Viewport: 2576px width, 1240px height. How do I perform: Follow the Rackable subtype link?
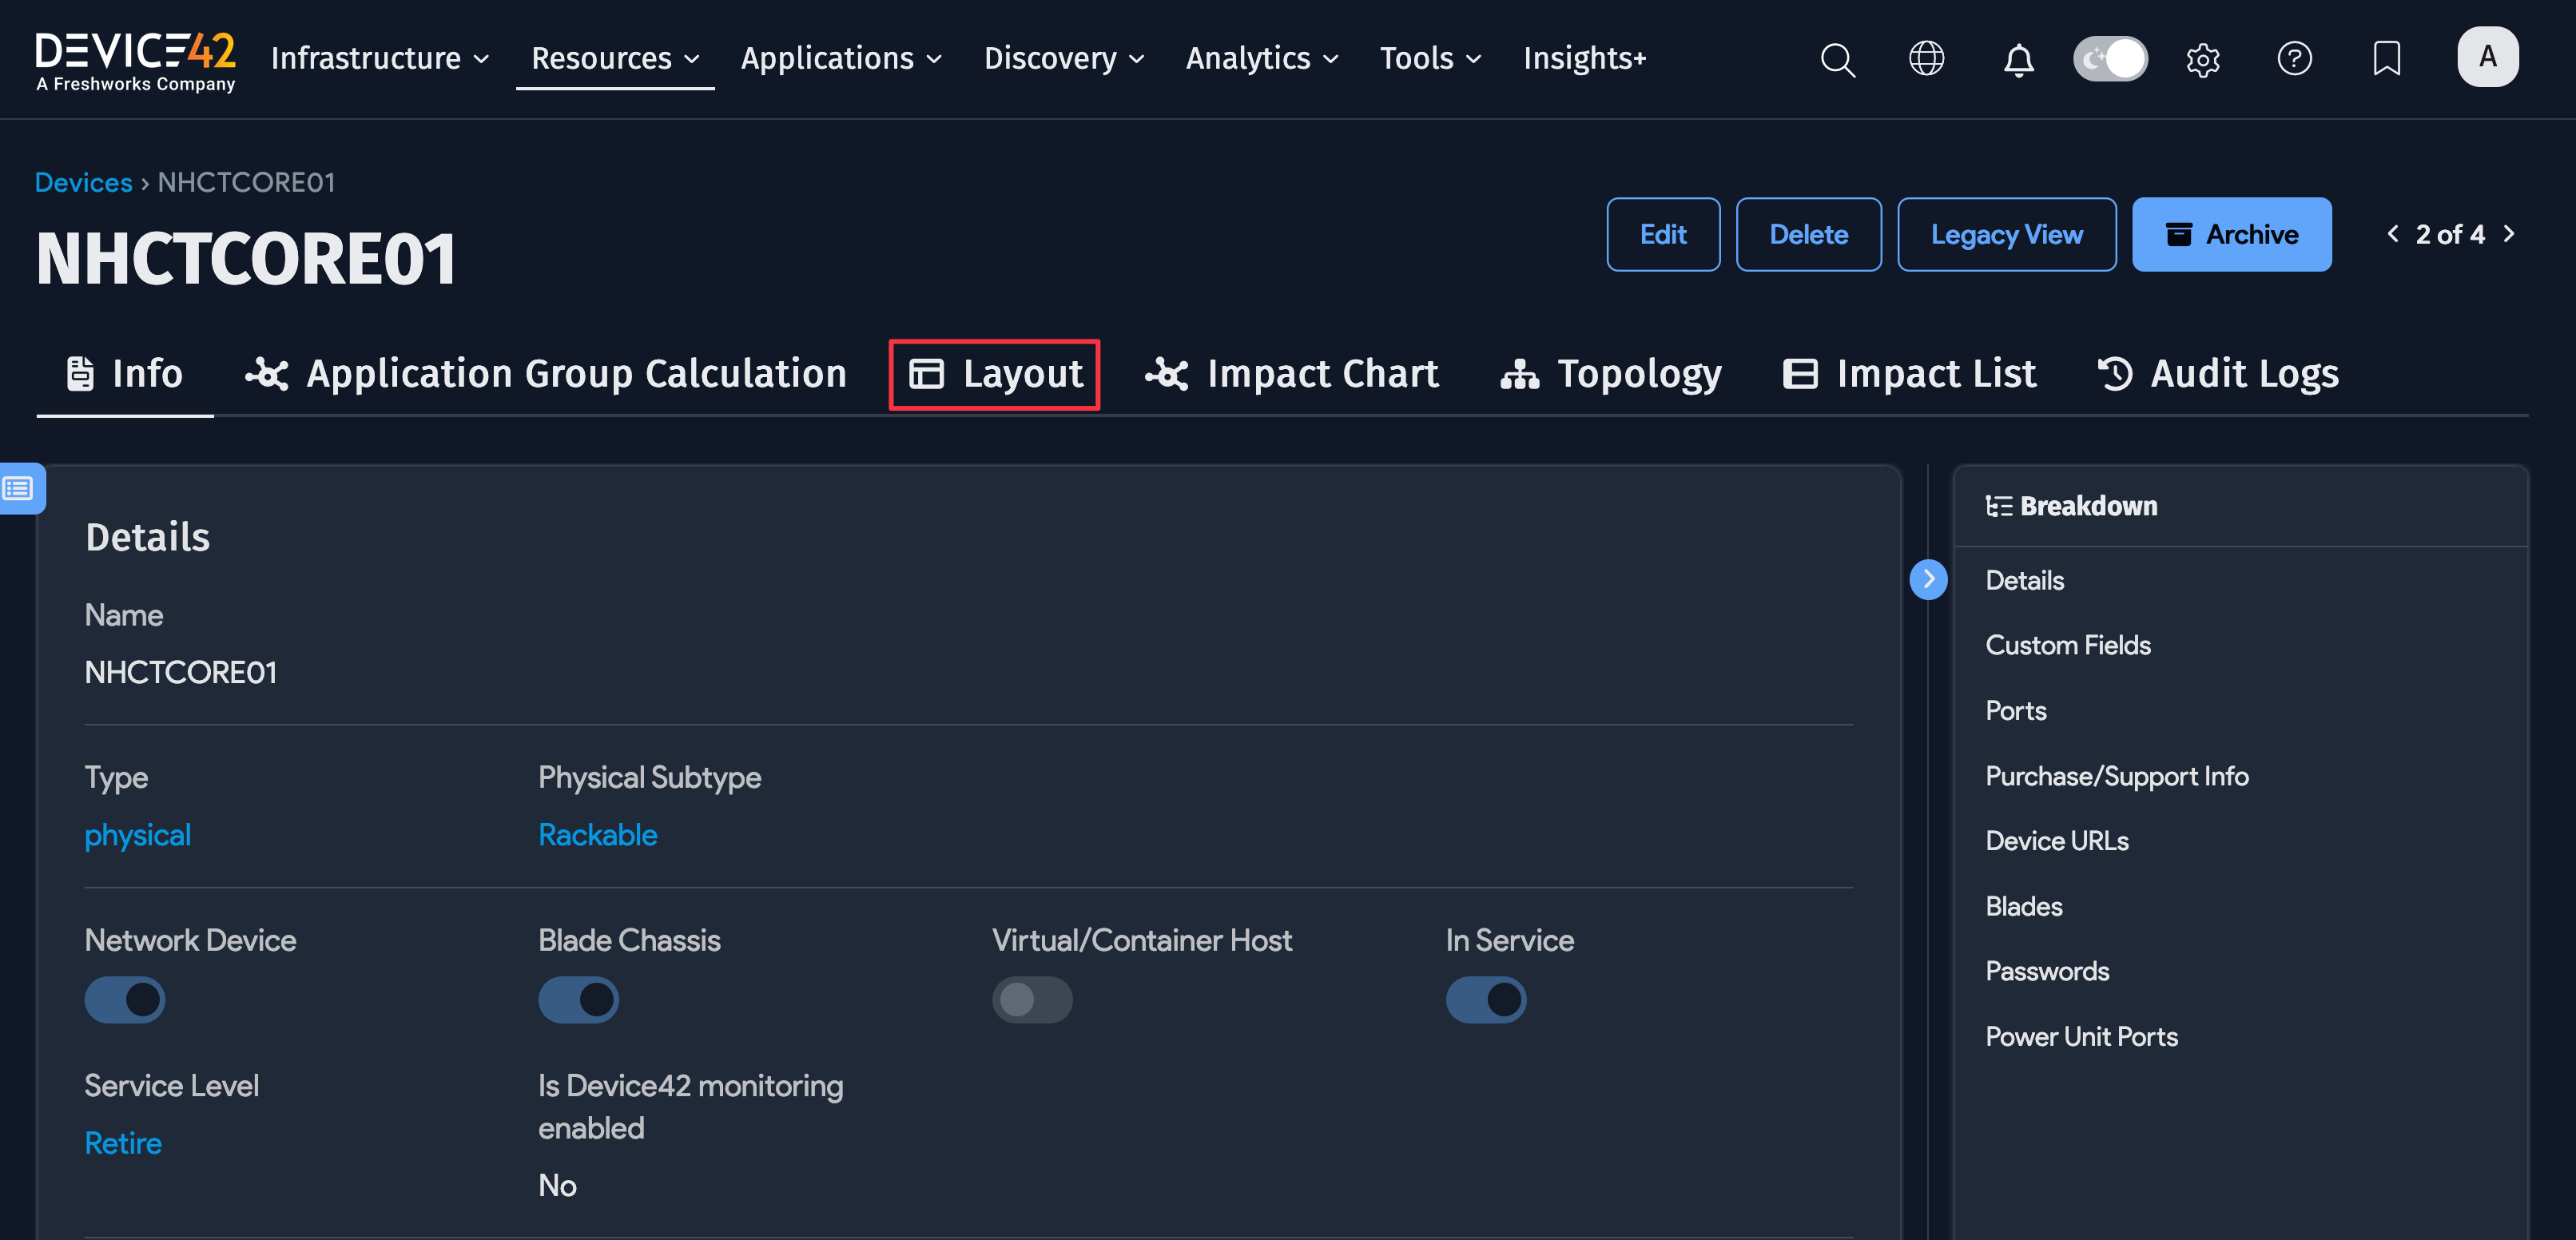(x=597, y=834)
